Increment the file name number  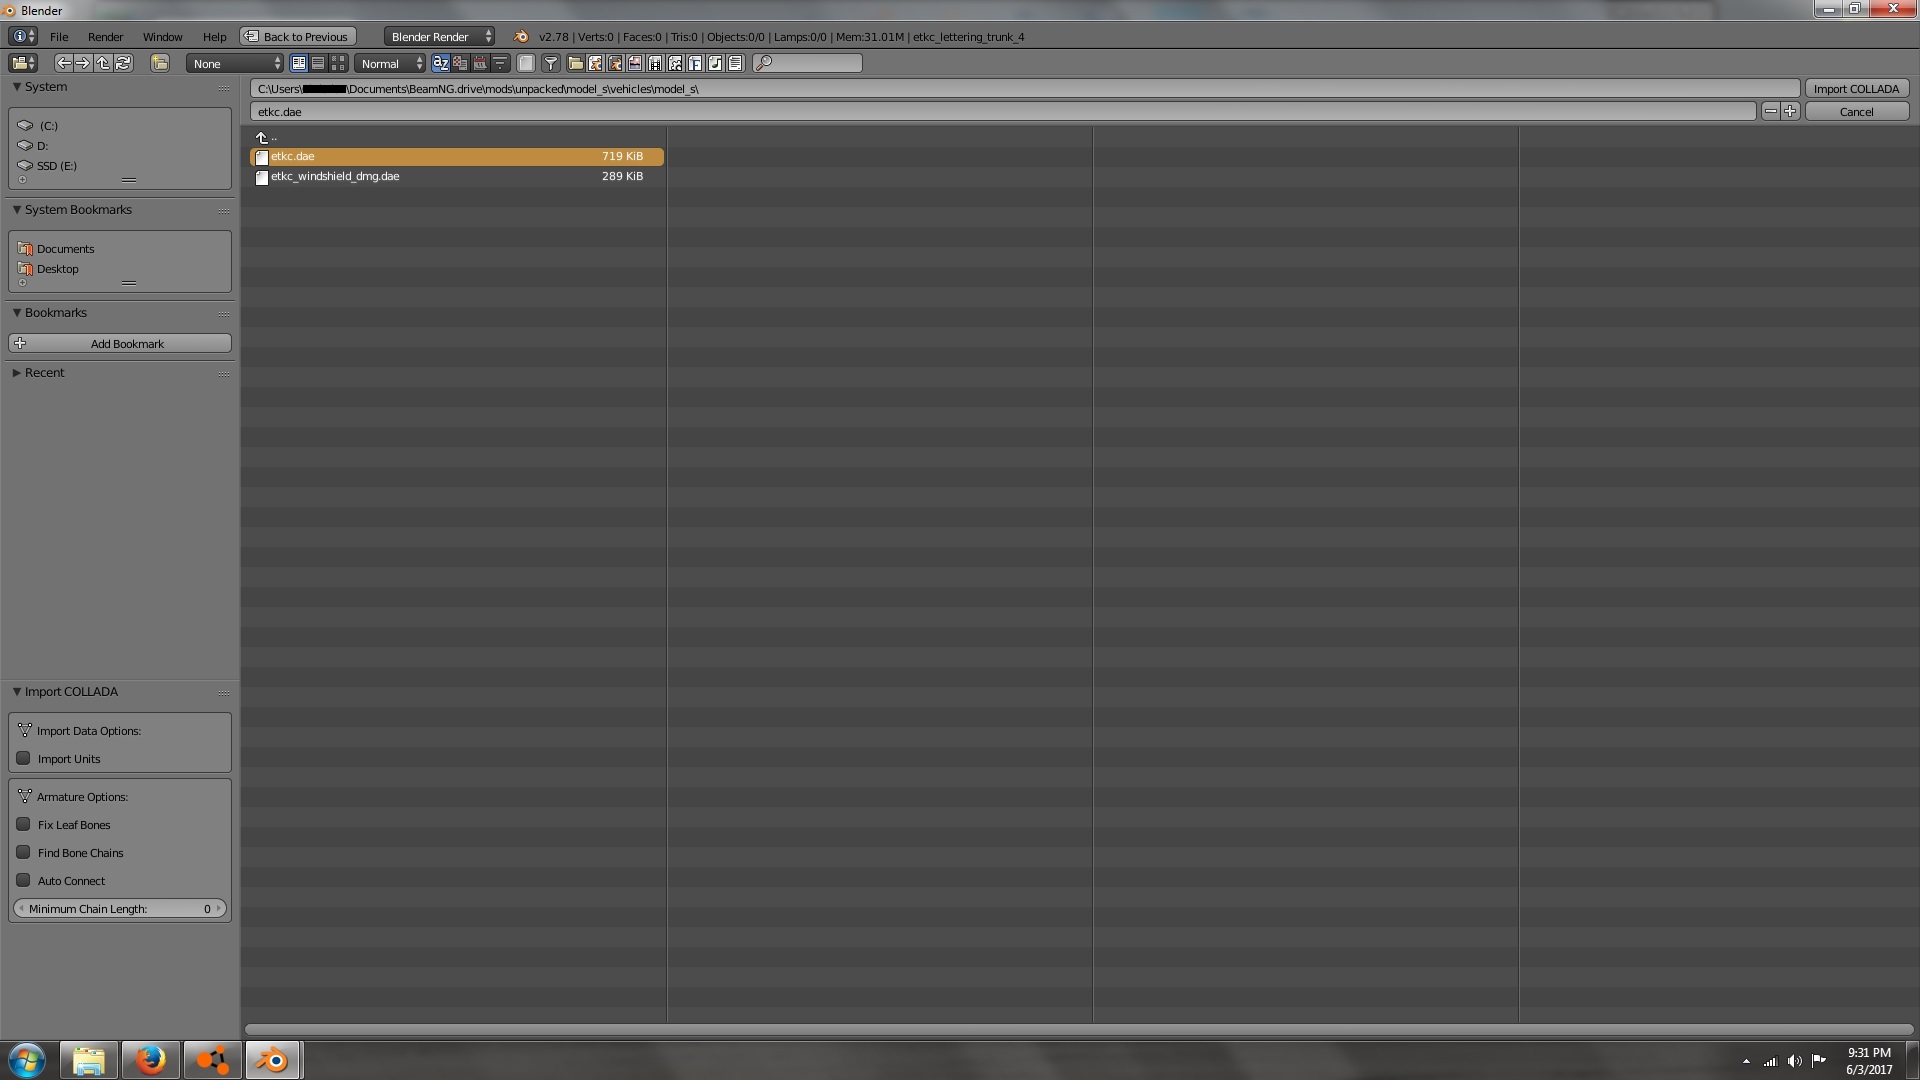coord(1790,111)
